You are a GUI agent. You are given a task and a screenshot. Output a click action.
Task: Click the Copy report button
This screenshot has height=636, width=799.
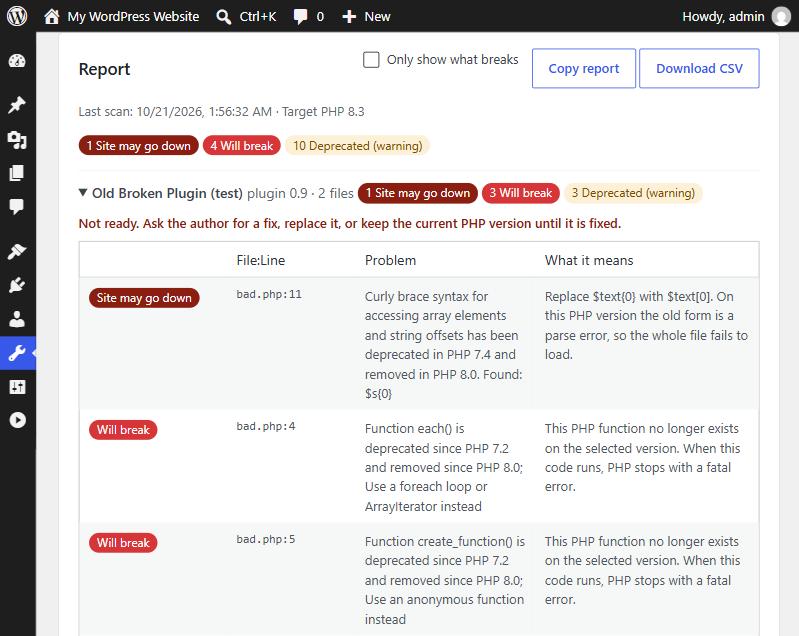tap(583, 68)
